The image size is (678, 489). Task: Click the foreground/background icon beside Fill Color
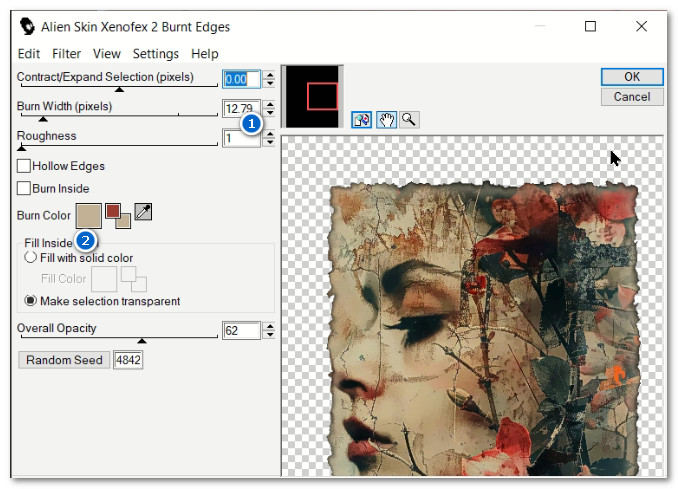coord(134,279)
